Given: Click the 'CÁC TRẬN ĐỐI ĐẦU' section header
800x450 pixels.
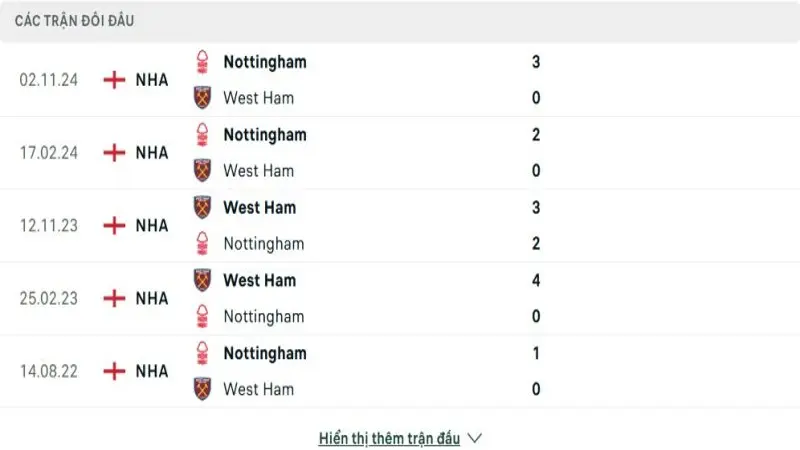Looking at the screenshot, I should click(x=75, y=20).
